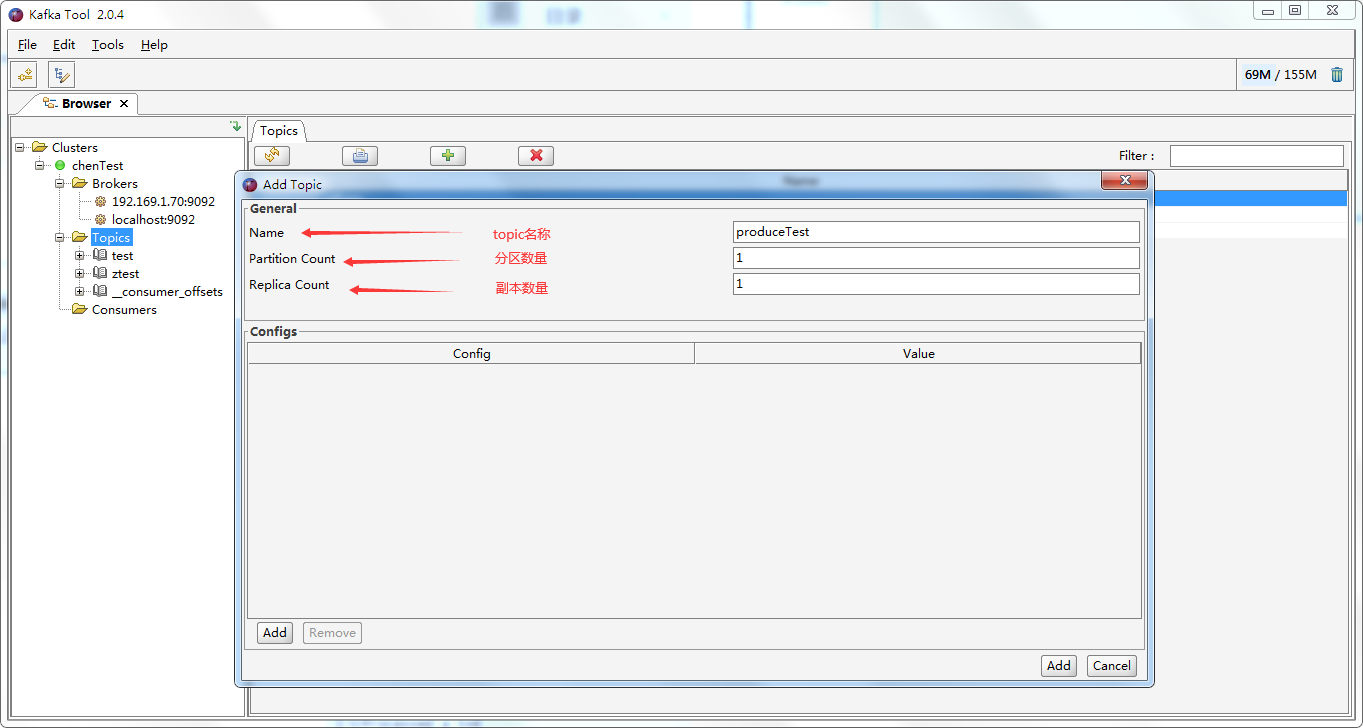Collapse the Brokers node
Viewport: 1363px width, 728px height.
coord(60,184)
